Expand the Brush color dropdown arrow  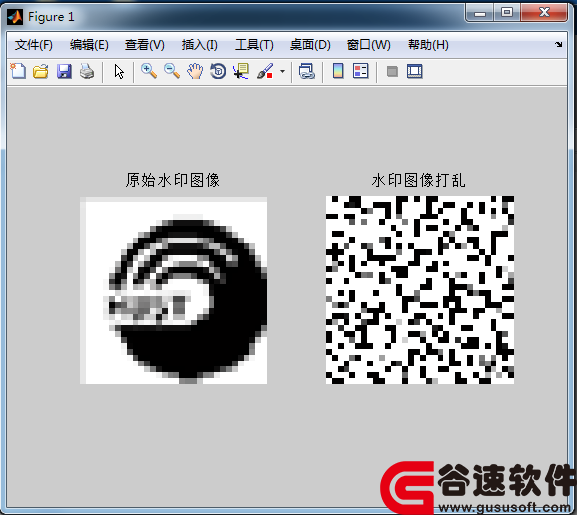click(x=282, y=71)
